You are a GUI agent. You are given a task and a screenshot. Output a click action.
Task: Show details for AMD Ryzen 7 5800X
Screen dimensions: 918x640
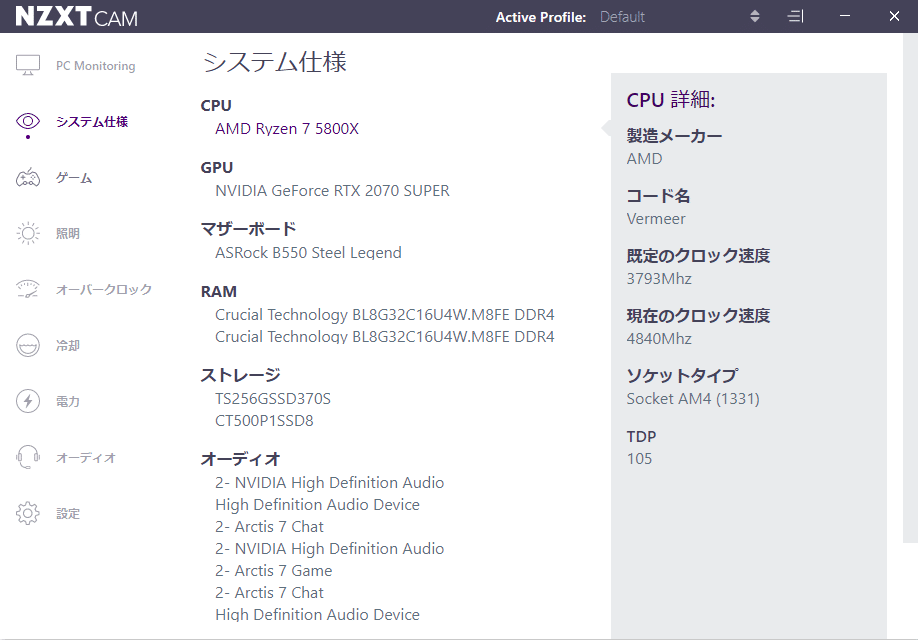(x=287, y=129)
